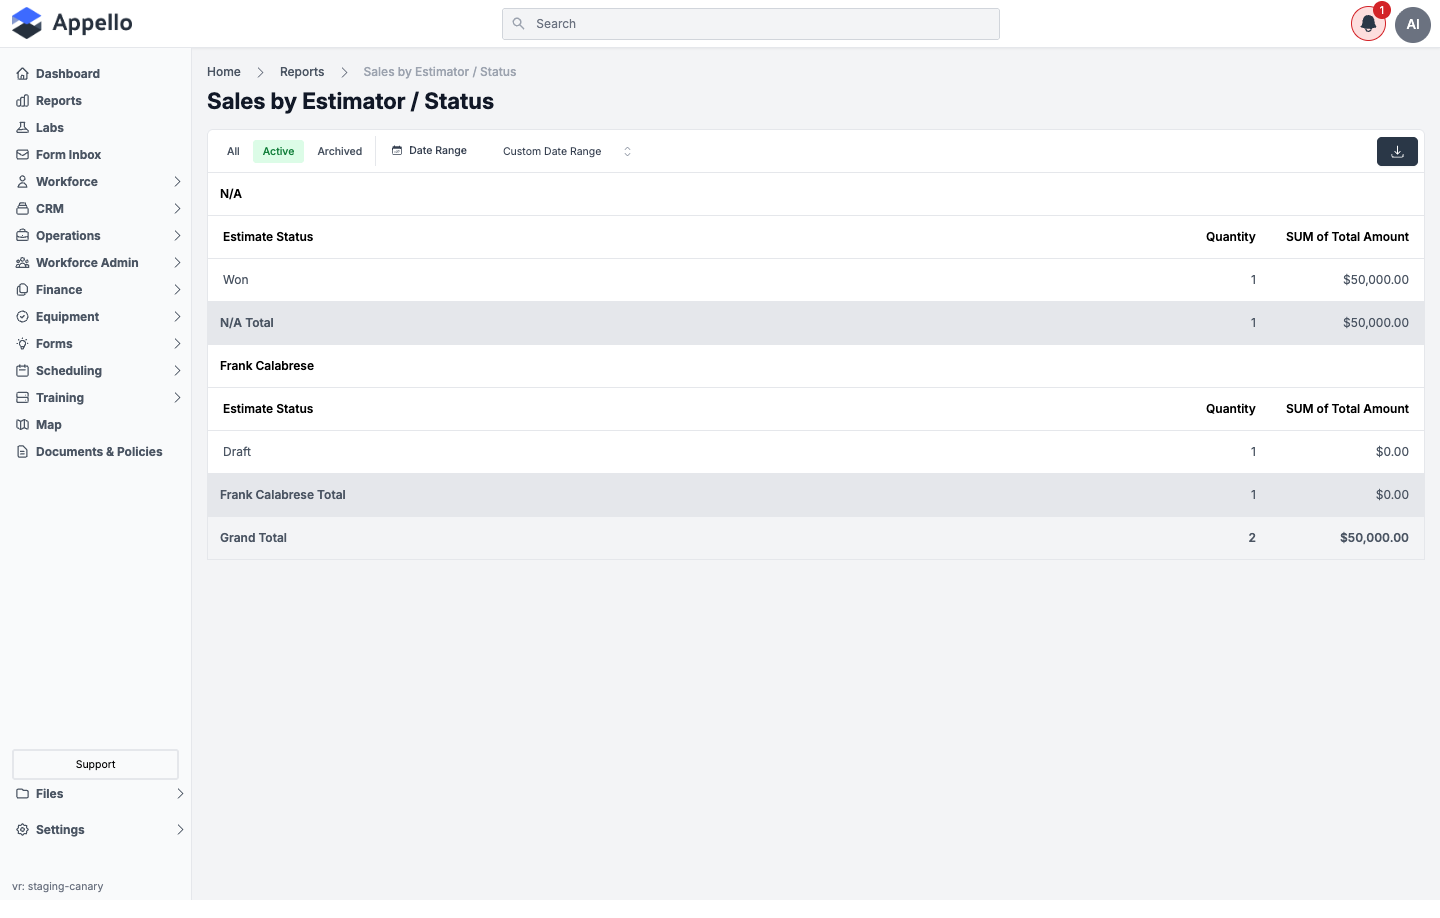Click the Equipment check-circle icon
Screen dimensions: 1440x918
pyautogui.click(x=22, y=317)
